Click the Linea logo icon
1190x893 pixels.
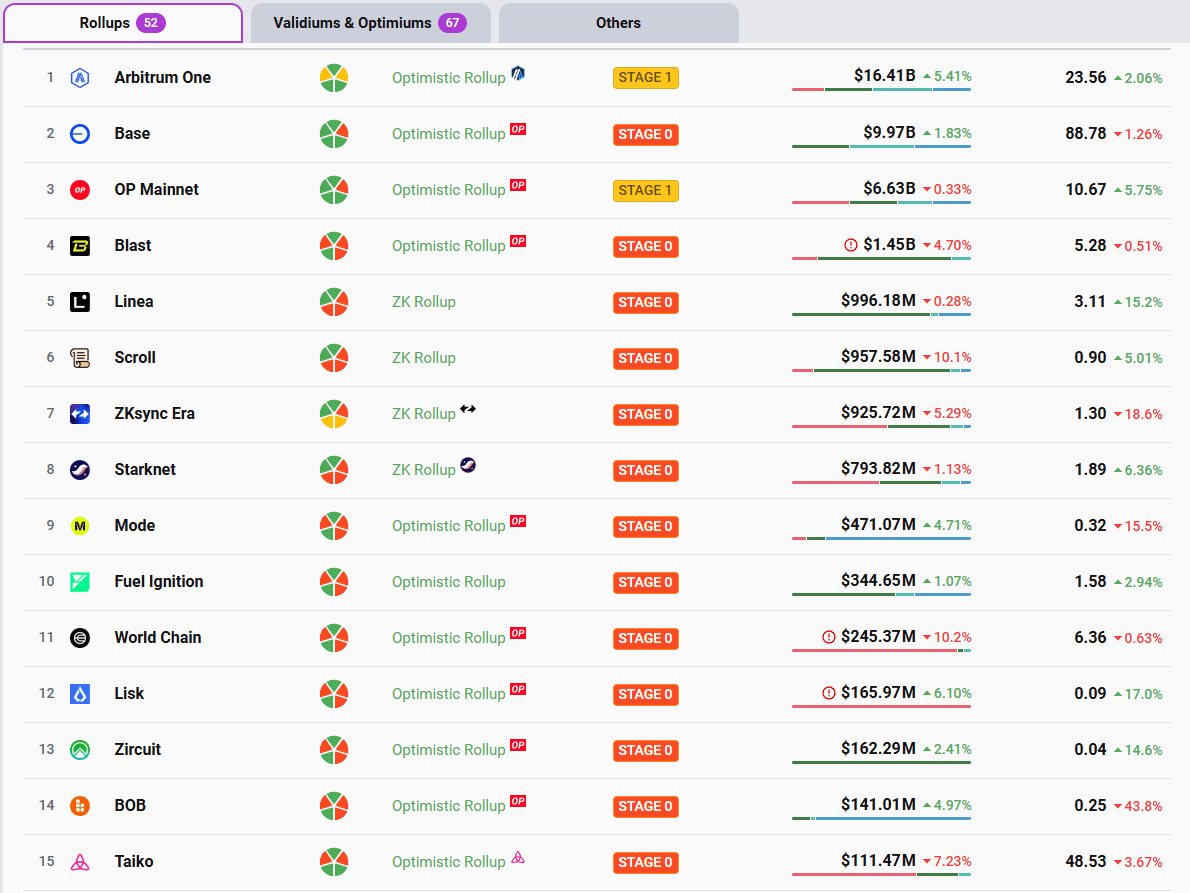(x=80, y=302)
